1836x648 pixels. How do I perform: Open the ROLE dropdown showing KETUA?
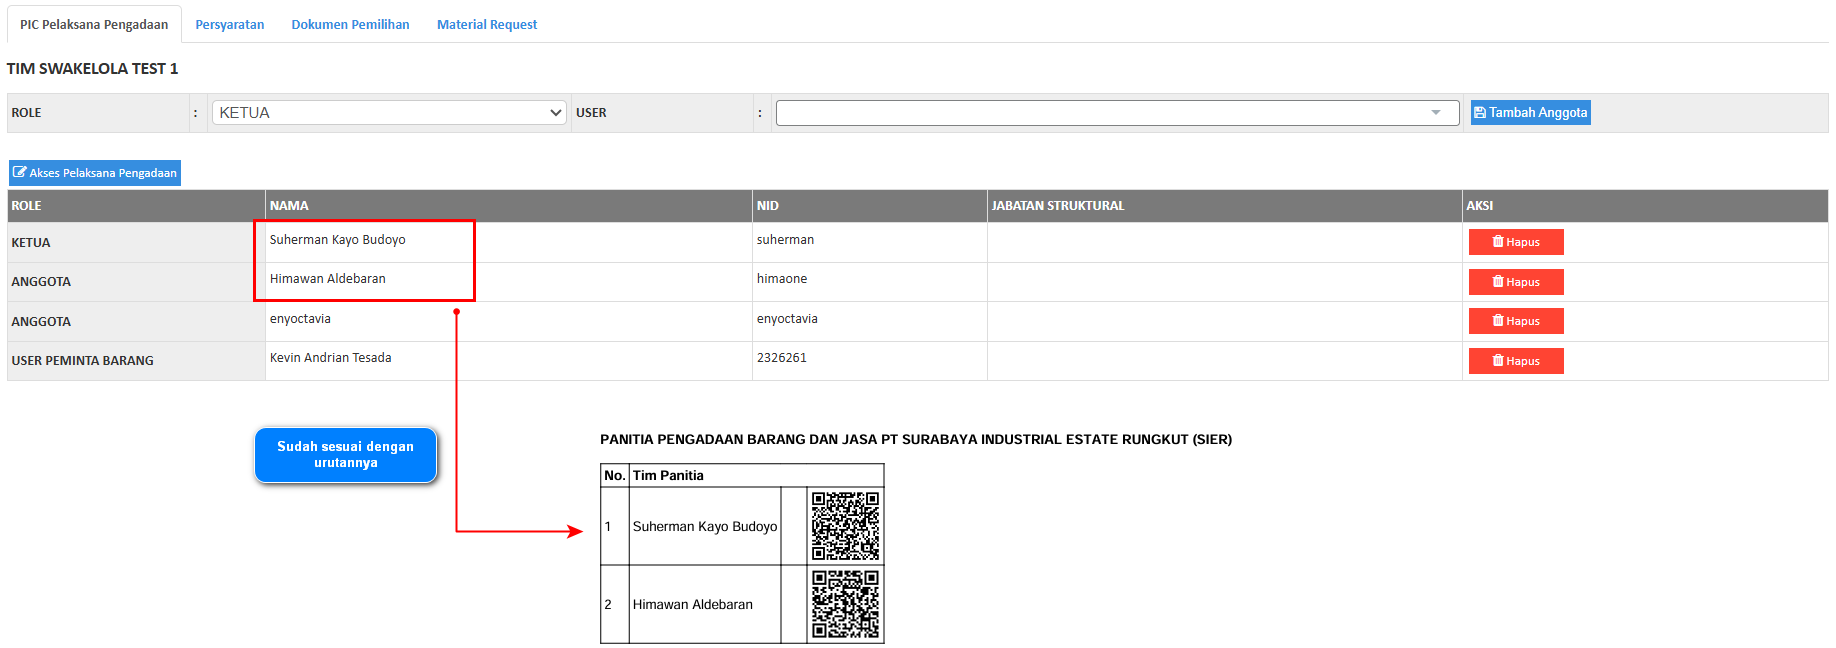click(389, 113)
